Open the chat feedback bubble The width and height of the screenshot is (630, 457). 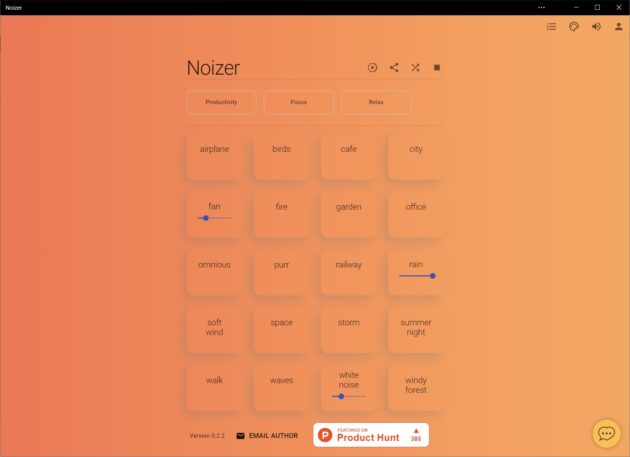606,433
